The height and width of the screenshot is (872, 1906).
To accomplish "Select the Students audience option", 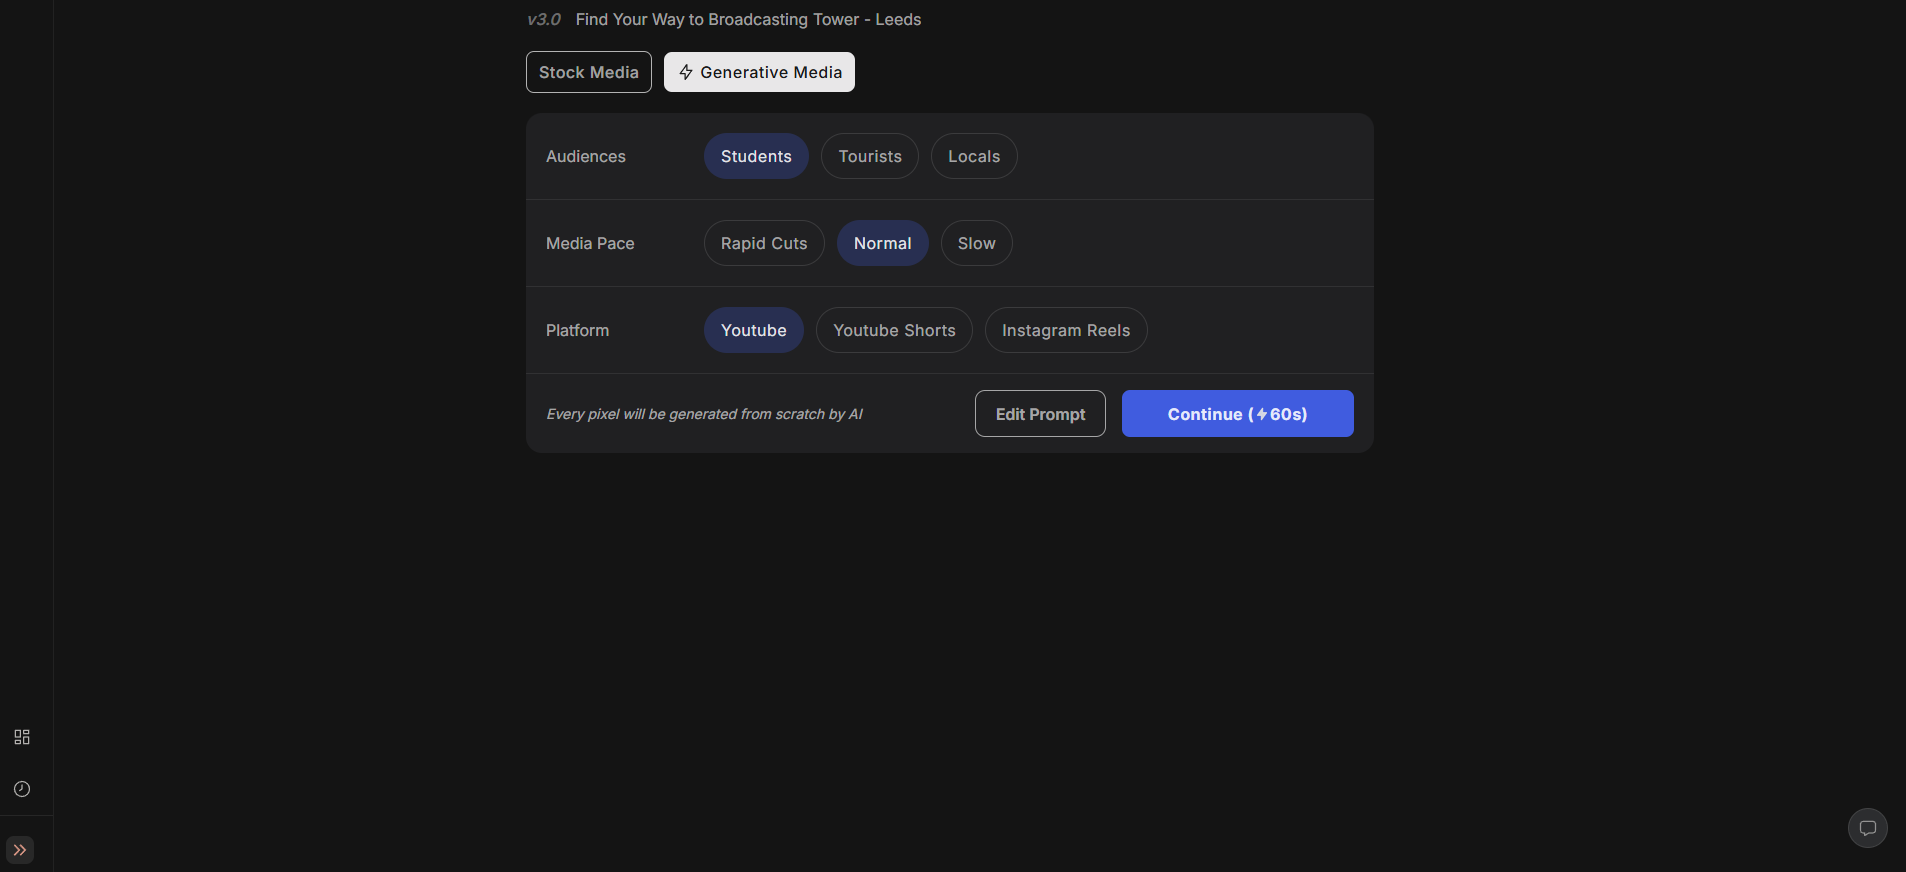I will (x=756, y=156).
